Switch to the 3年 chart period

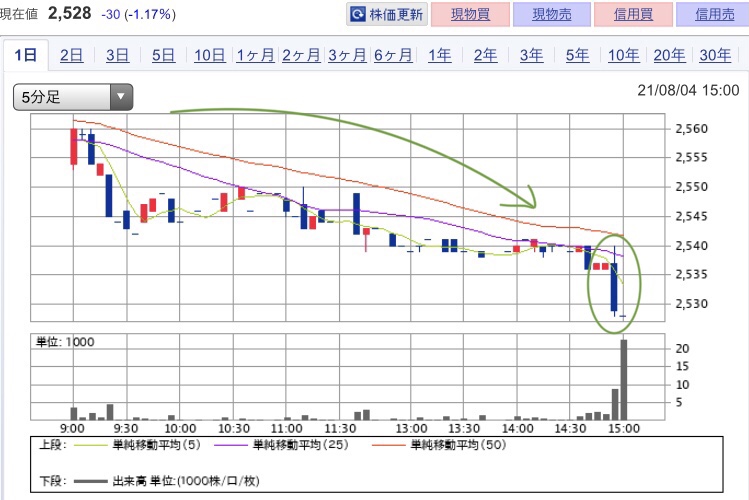(x=531, y=55)
